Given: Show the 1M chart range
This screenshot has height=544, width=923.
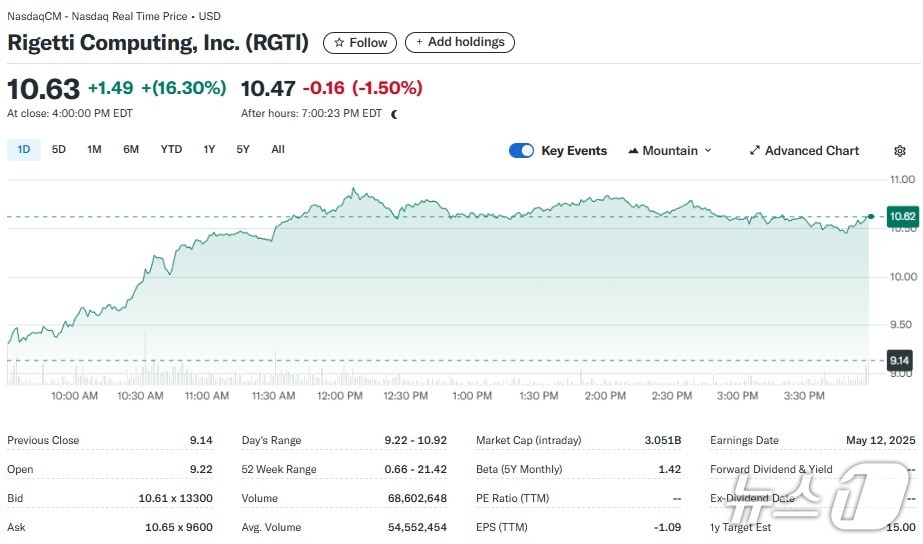Looking at the screenshot, I should (x=94, y=150).
